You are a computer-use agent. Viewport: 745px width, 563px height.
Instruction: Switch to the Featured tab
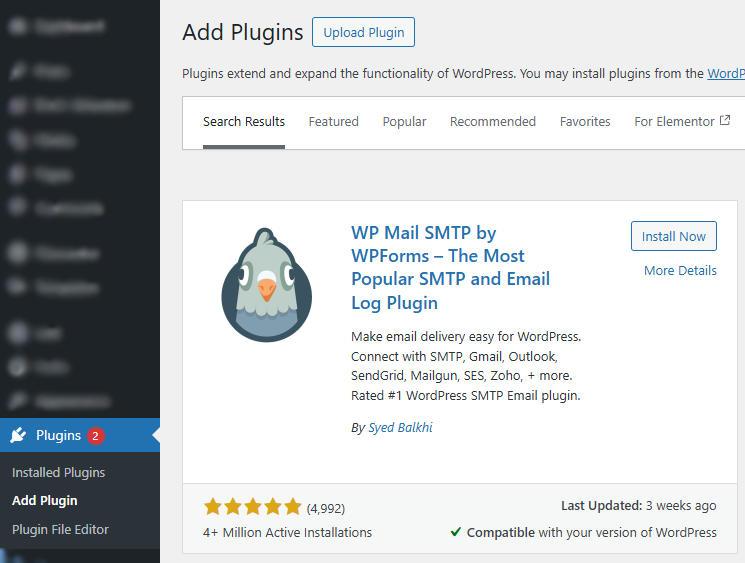(333, 122)
